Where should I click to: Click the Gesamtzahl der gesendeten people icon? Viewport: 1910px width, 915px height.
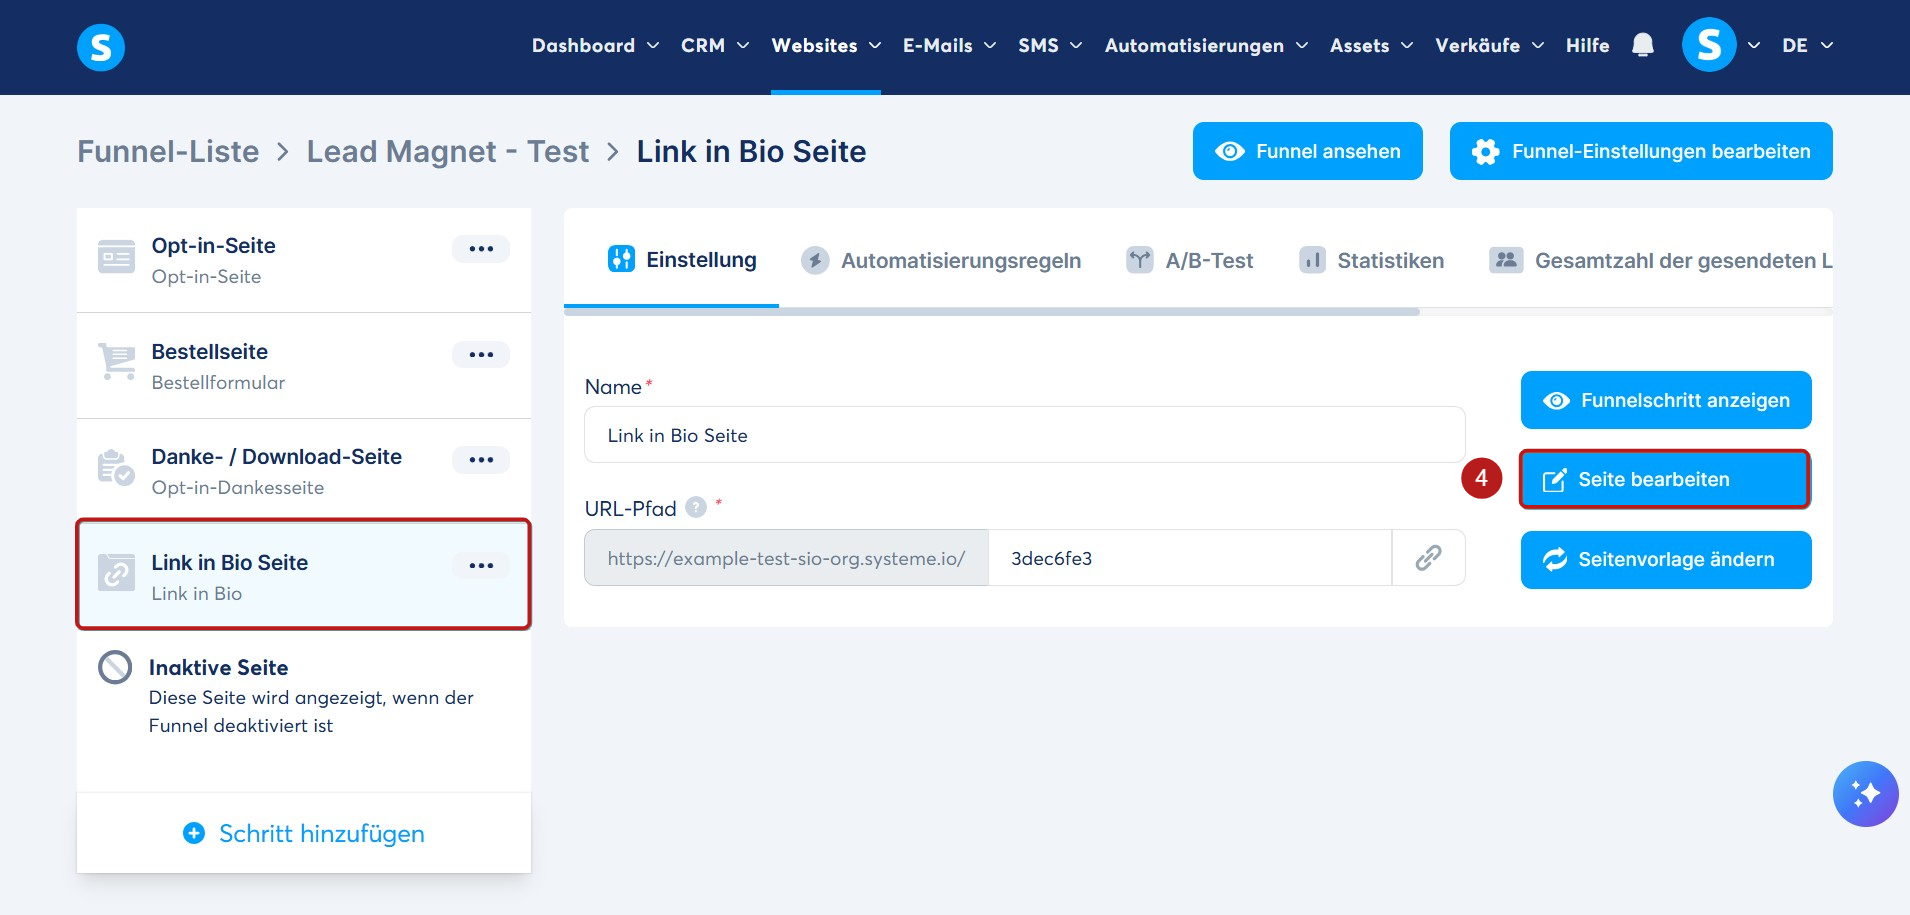pyautogui.click(x=1506, y=260)
